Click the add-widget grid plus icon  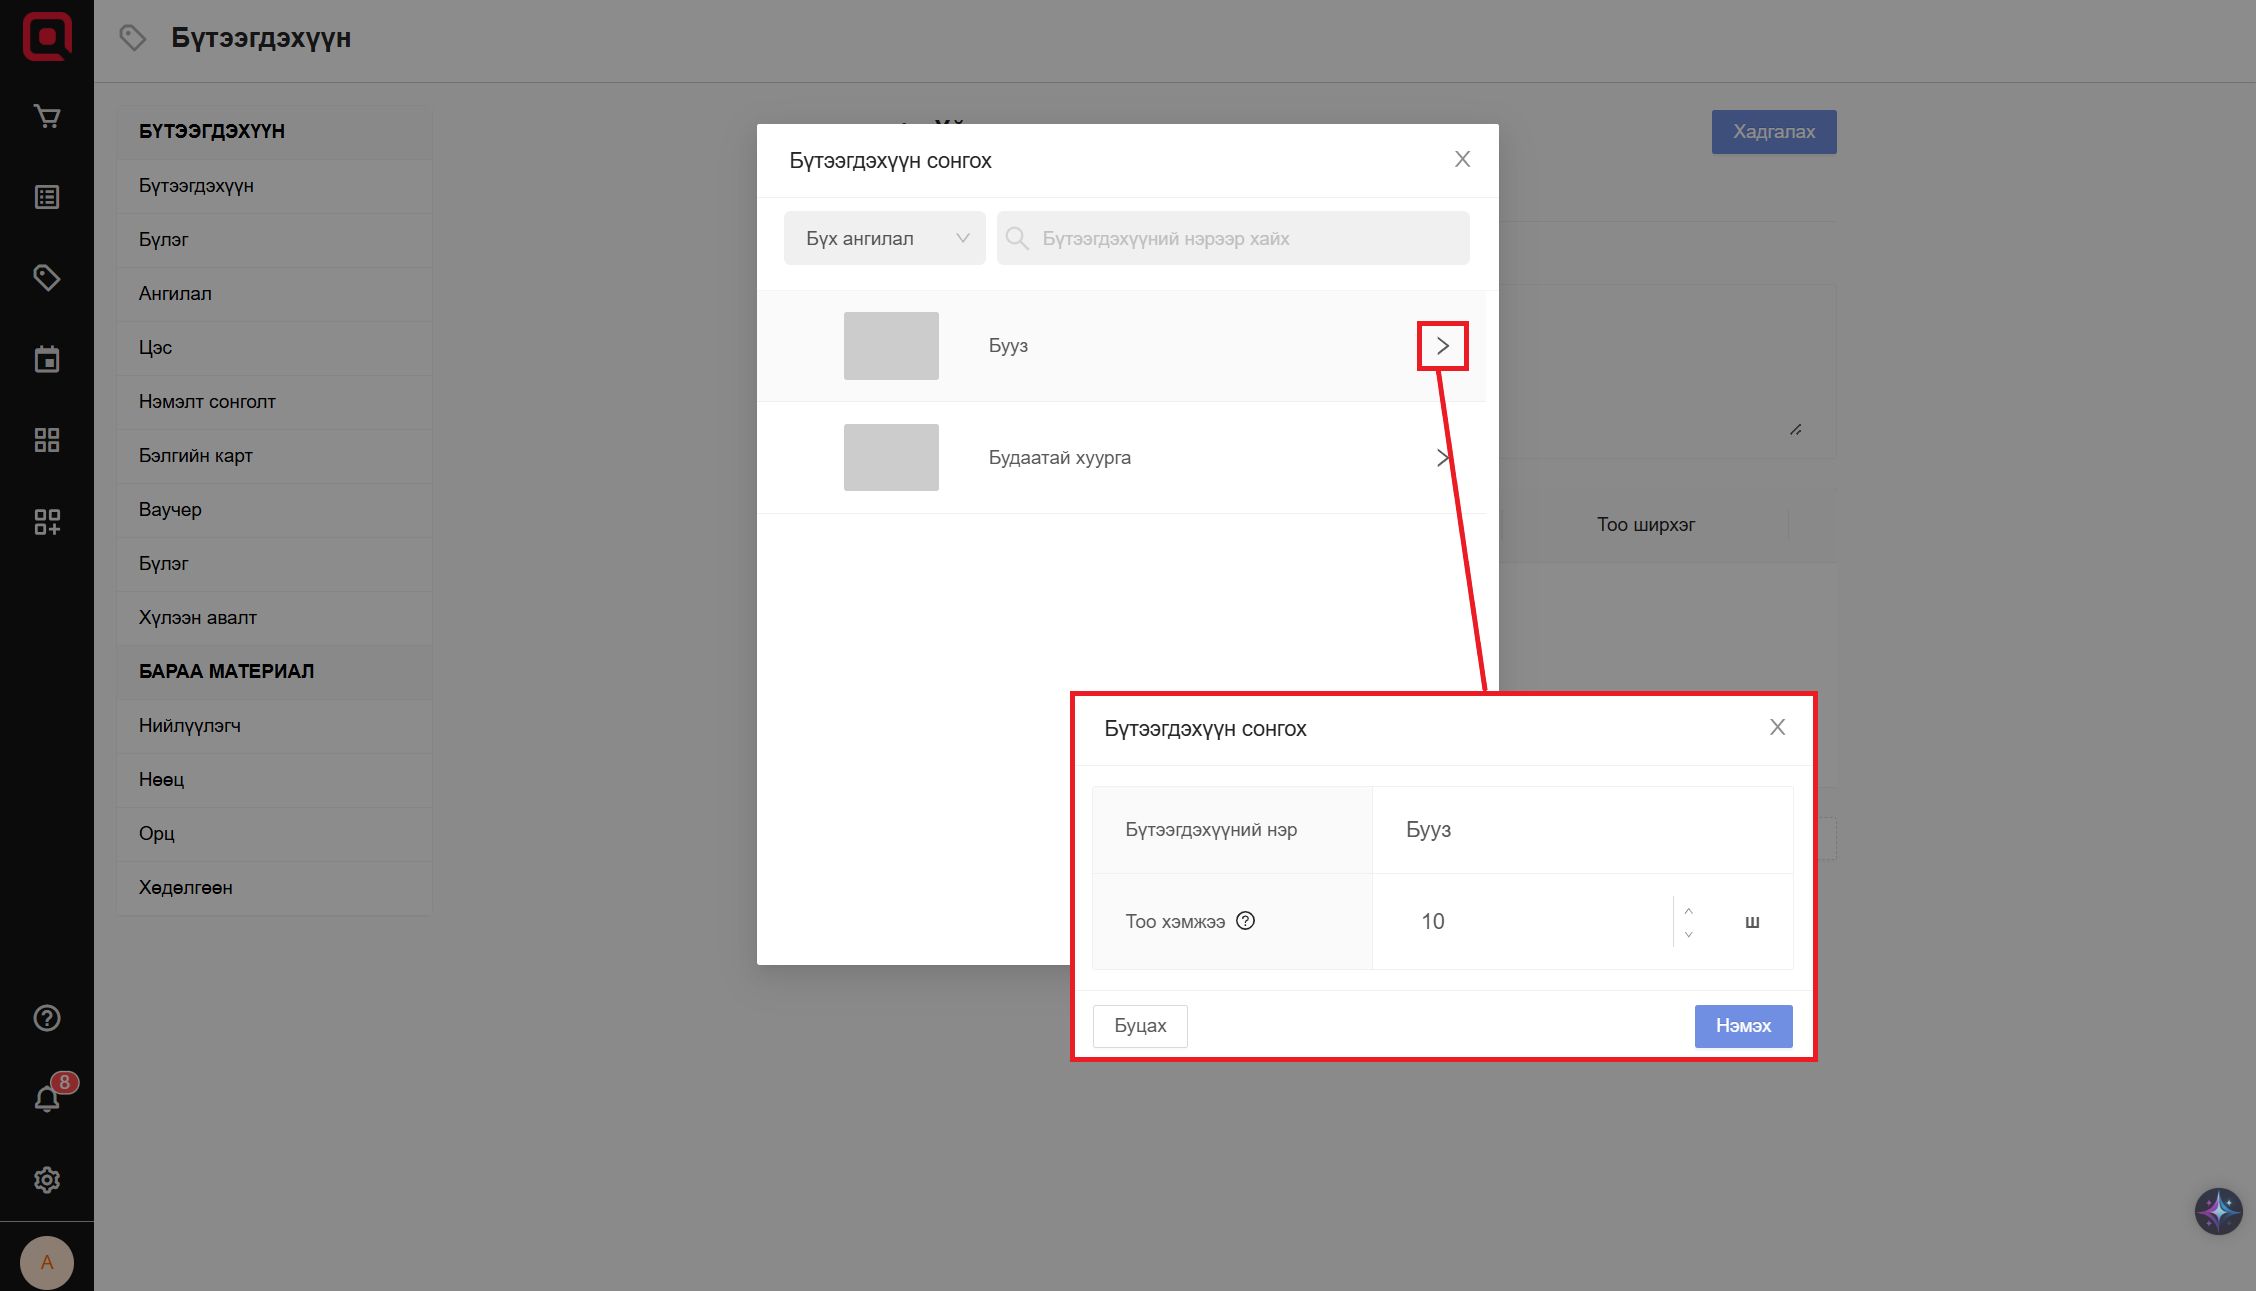[47, 521]
